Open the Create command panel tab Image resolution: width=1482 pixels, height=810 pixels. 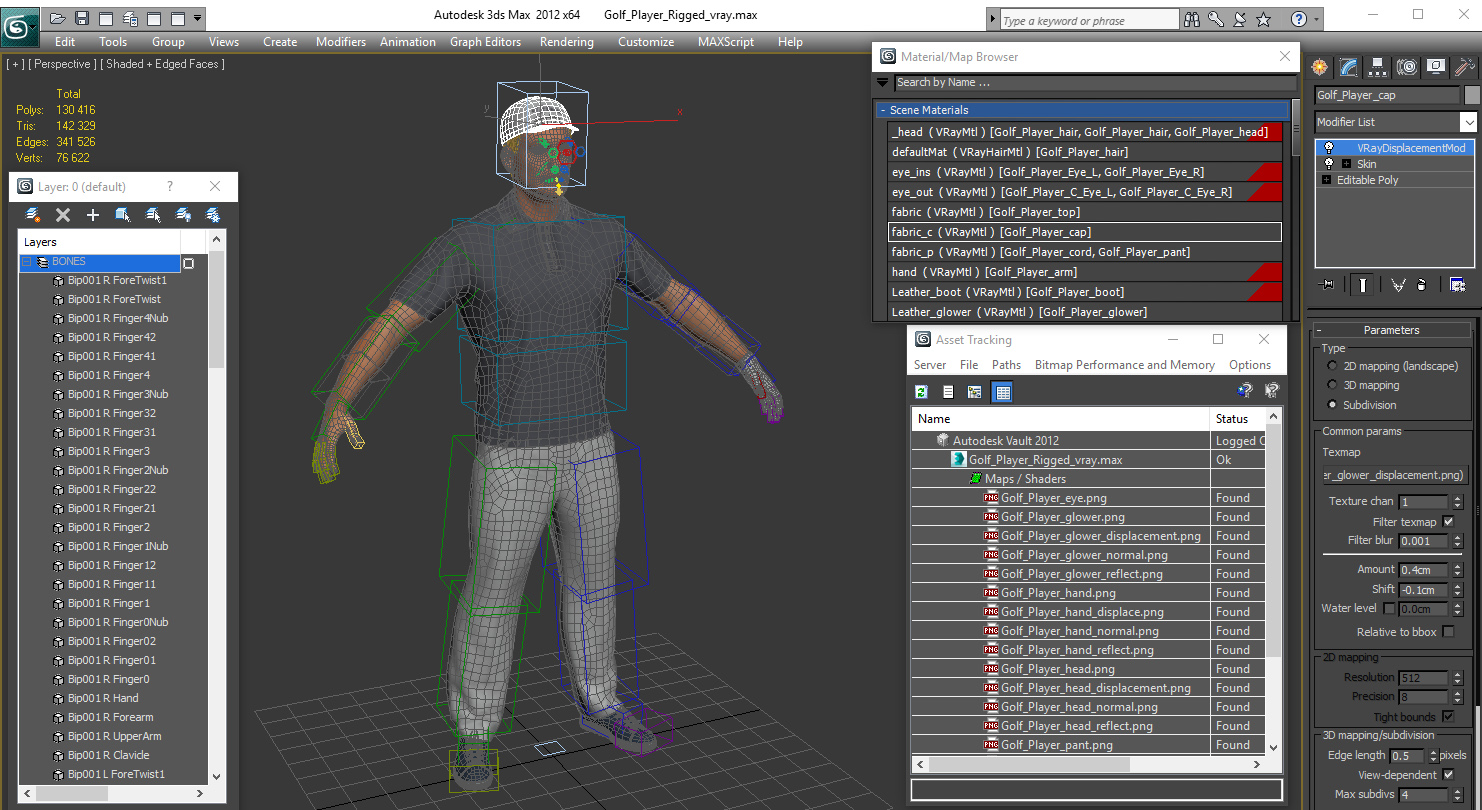point(1320,67)
